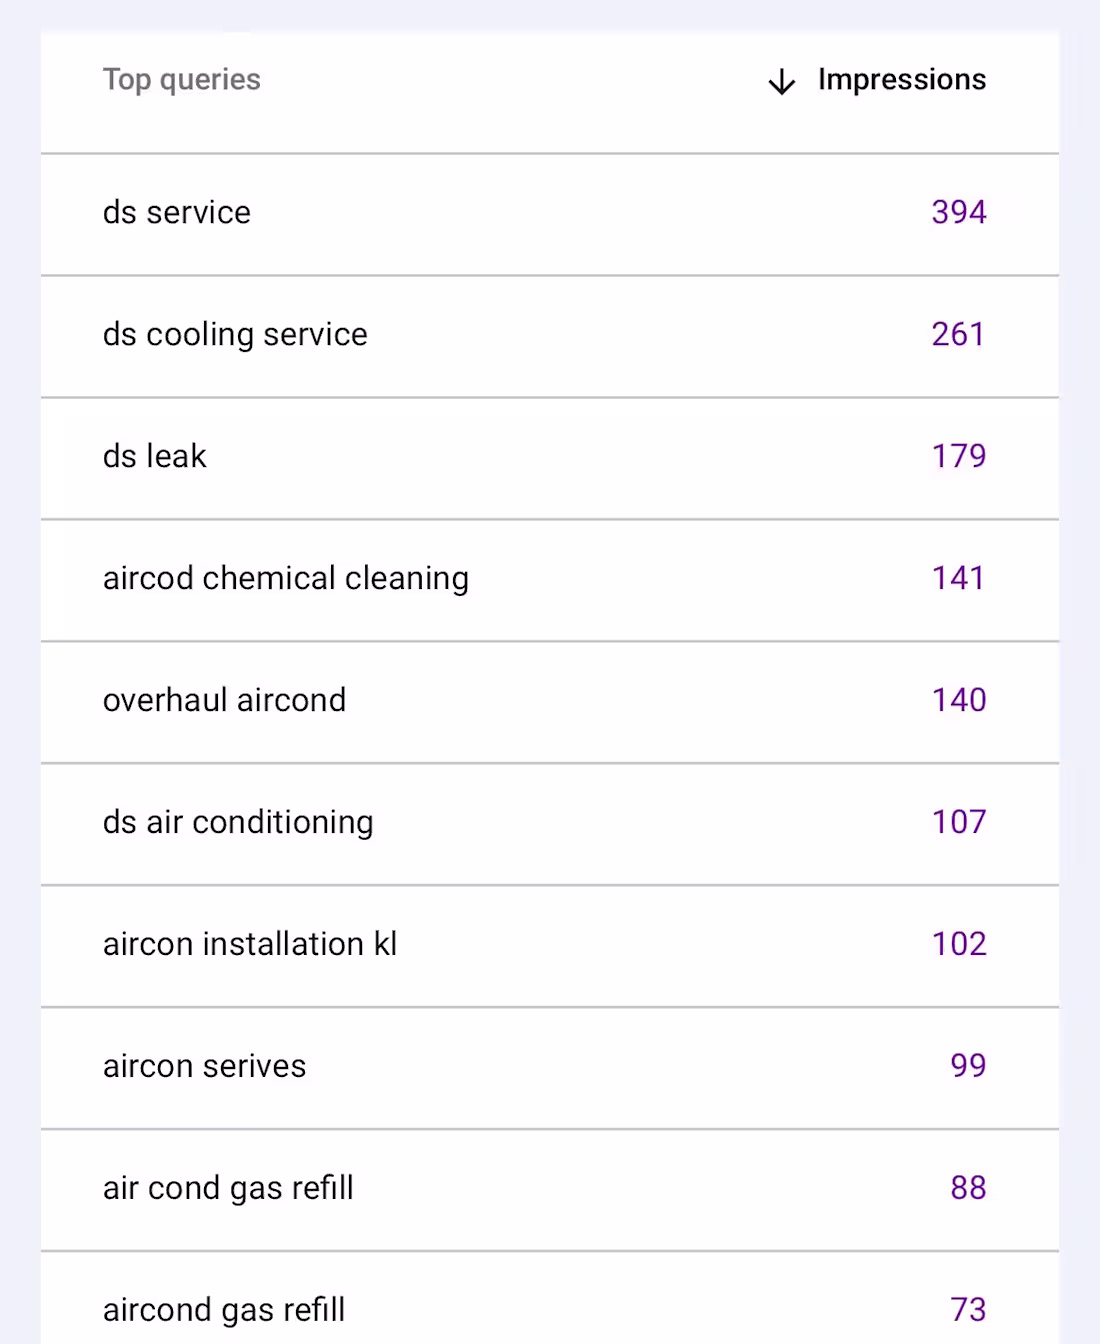Select impression count 102 for aircon installation
1100x1344 pixels.
(x=957, y=945)
